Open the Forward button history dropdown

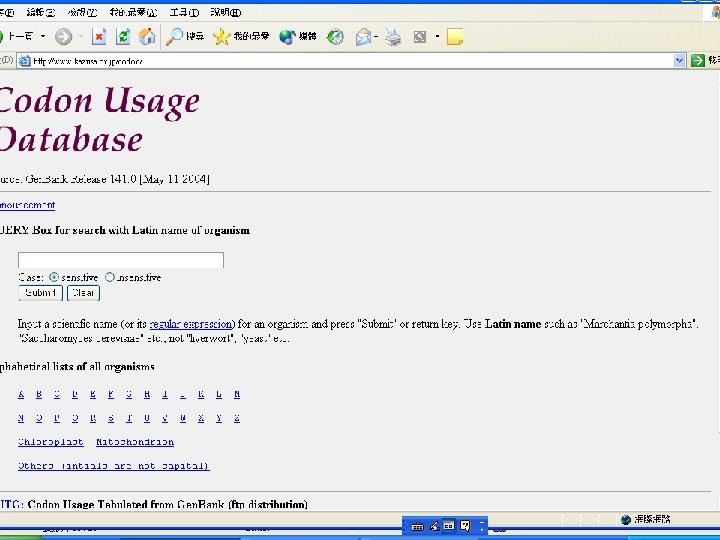pos(81,36)
